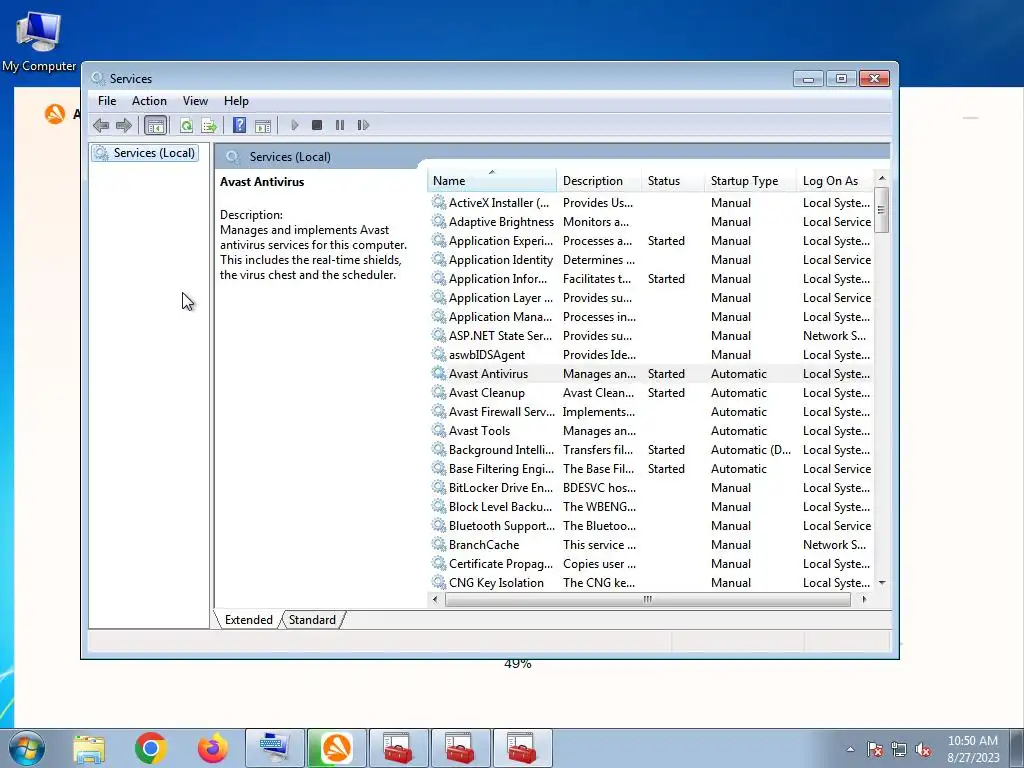Screen dimensions: 1024x768
Task: Click the muted volume tray icon
Action: (923, 749)
